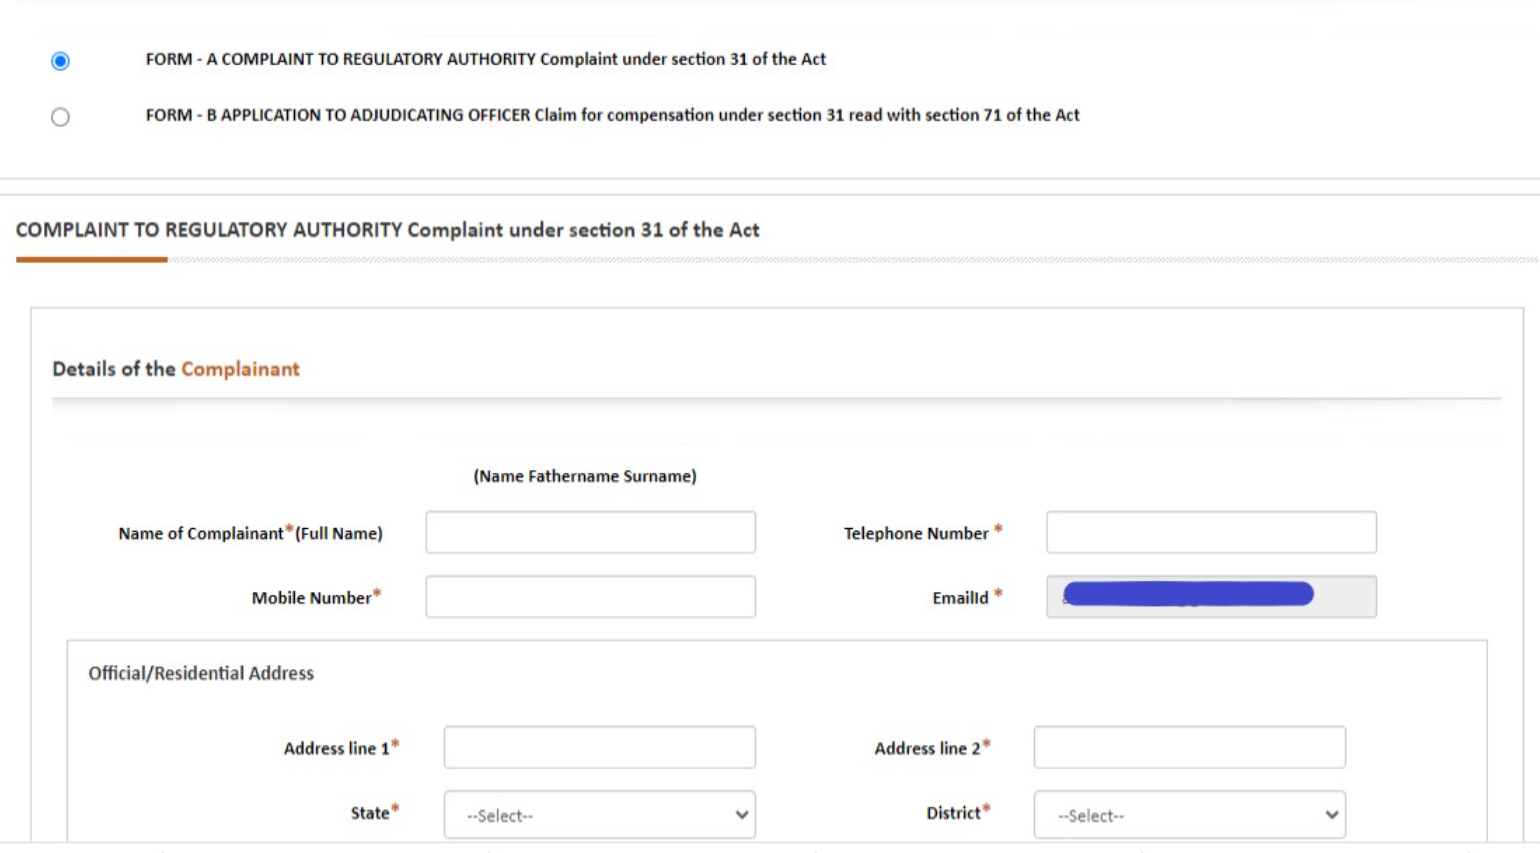Click the Address line 2 input field
This screenshot has width=1540, height=853.
(1189, 746)
